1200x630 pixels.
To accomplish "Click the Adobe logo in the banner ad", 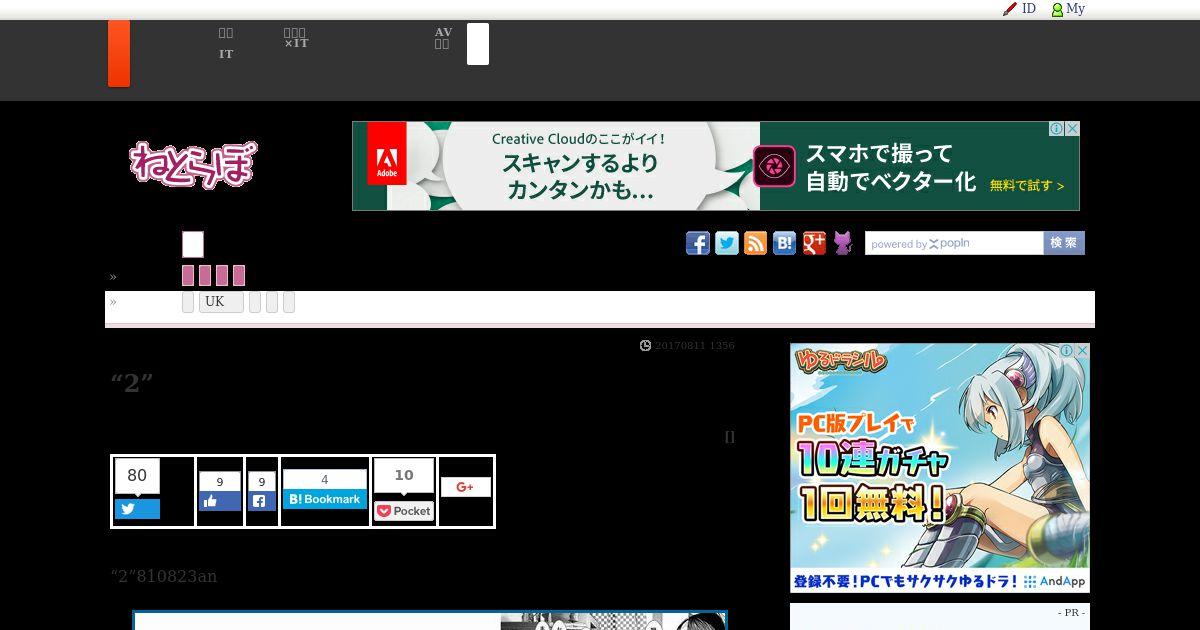I will click(x=387, y=153).
